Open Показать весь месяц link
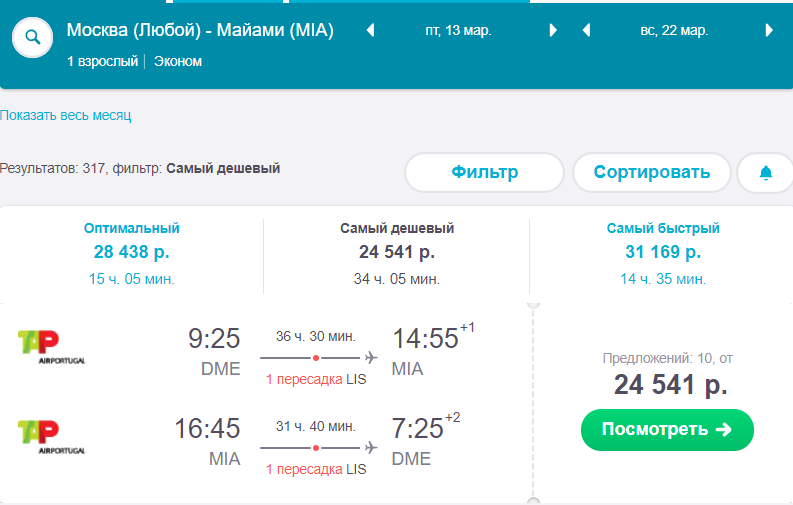This screenshot has width=793, height=505. tap(65, 115)
